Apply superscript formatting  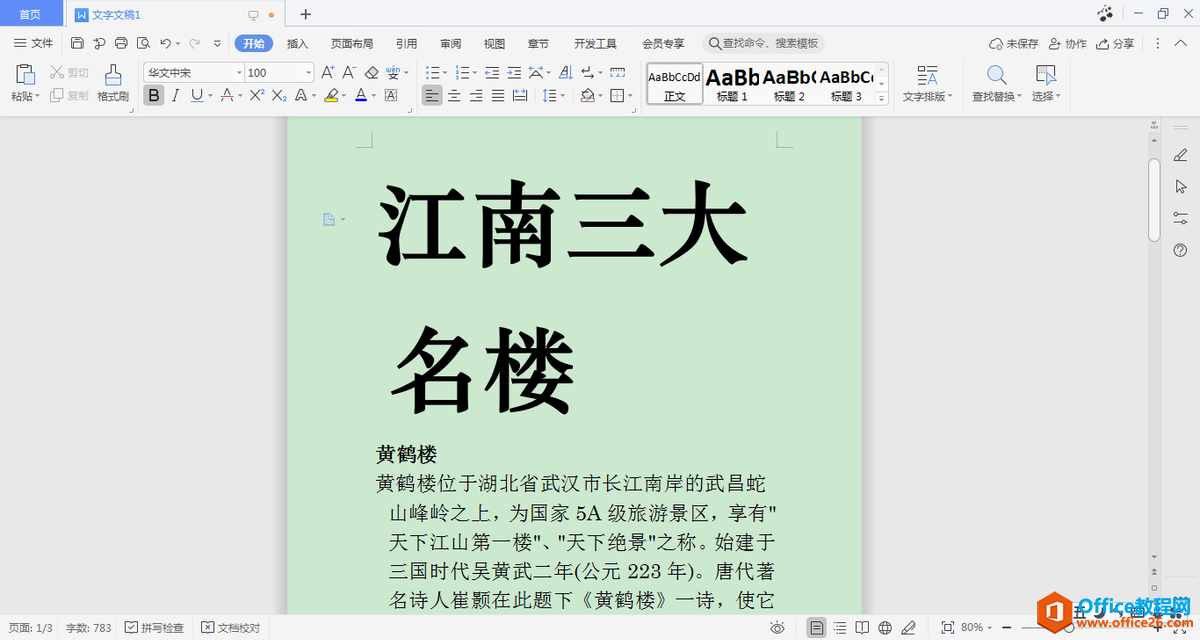256,95
